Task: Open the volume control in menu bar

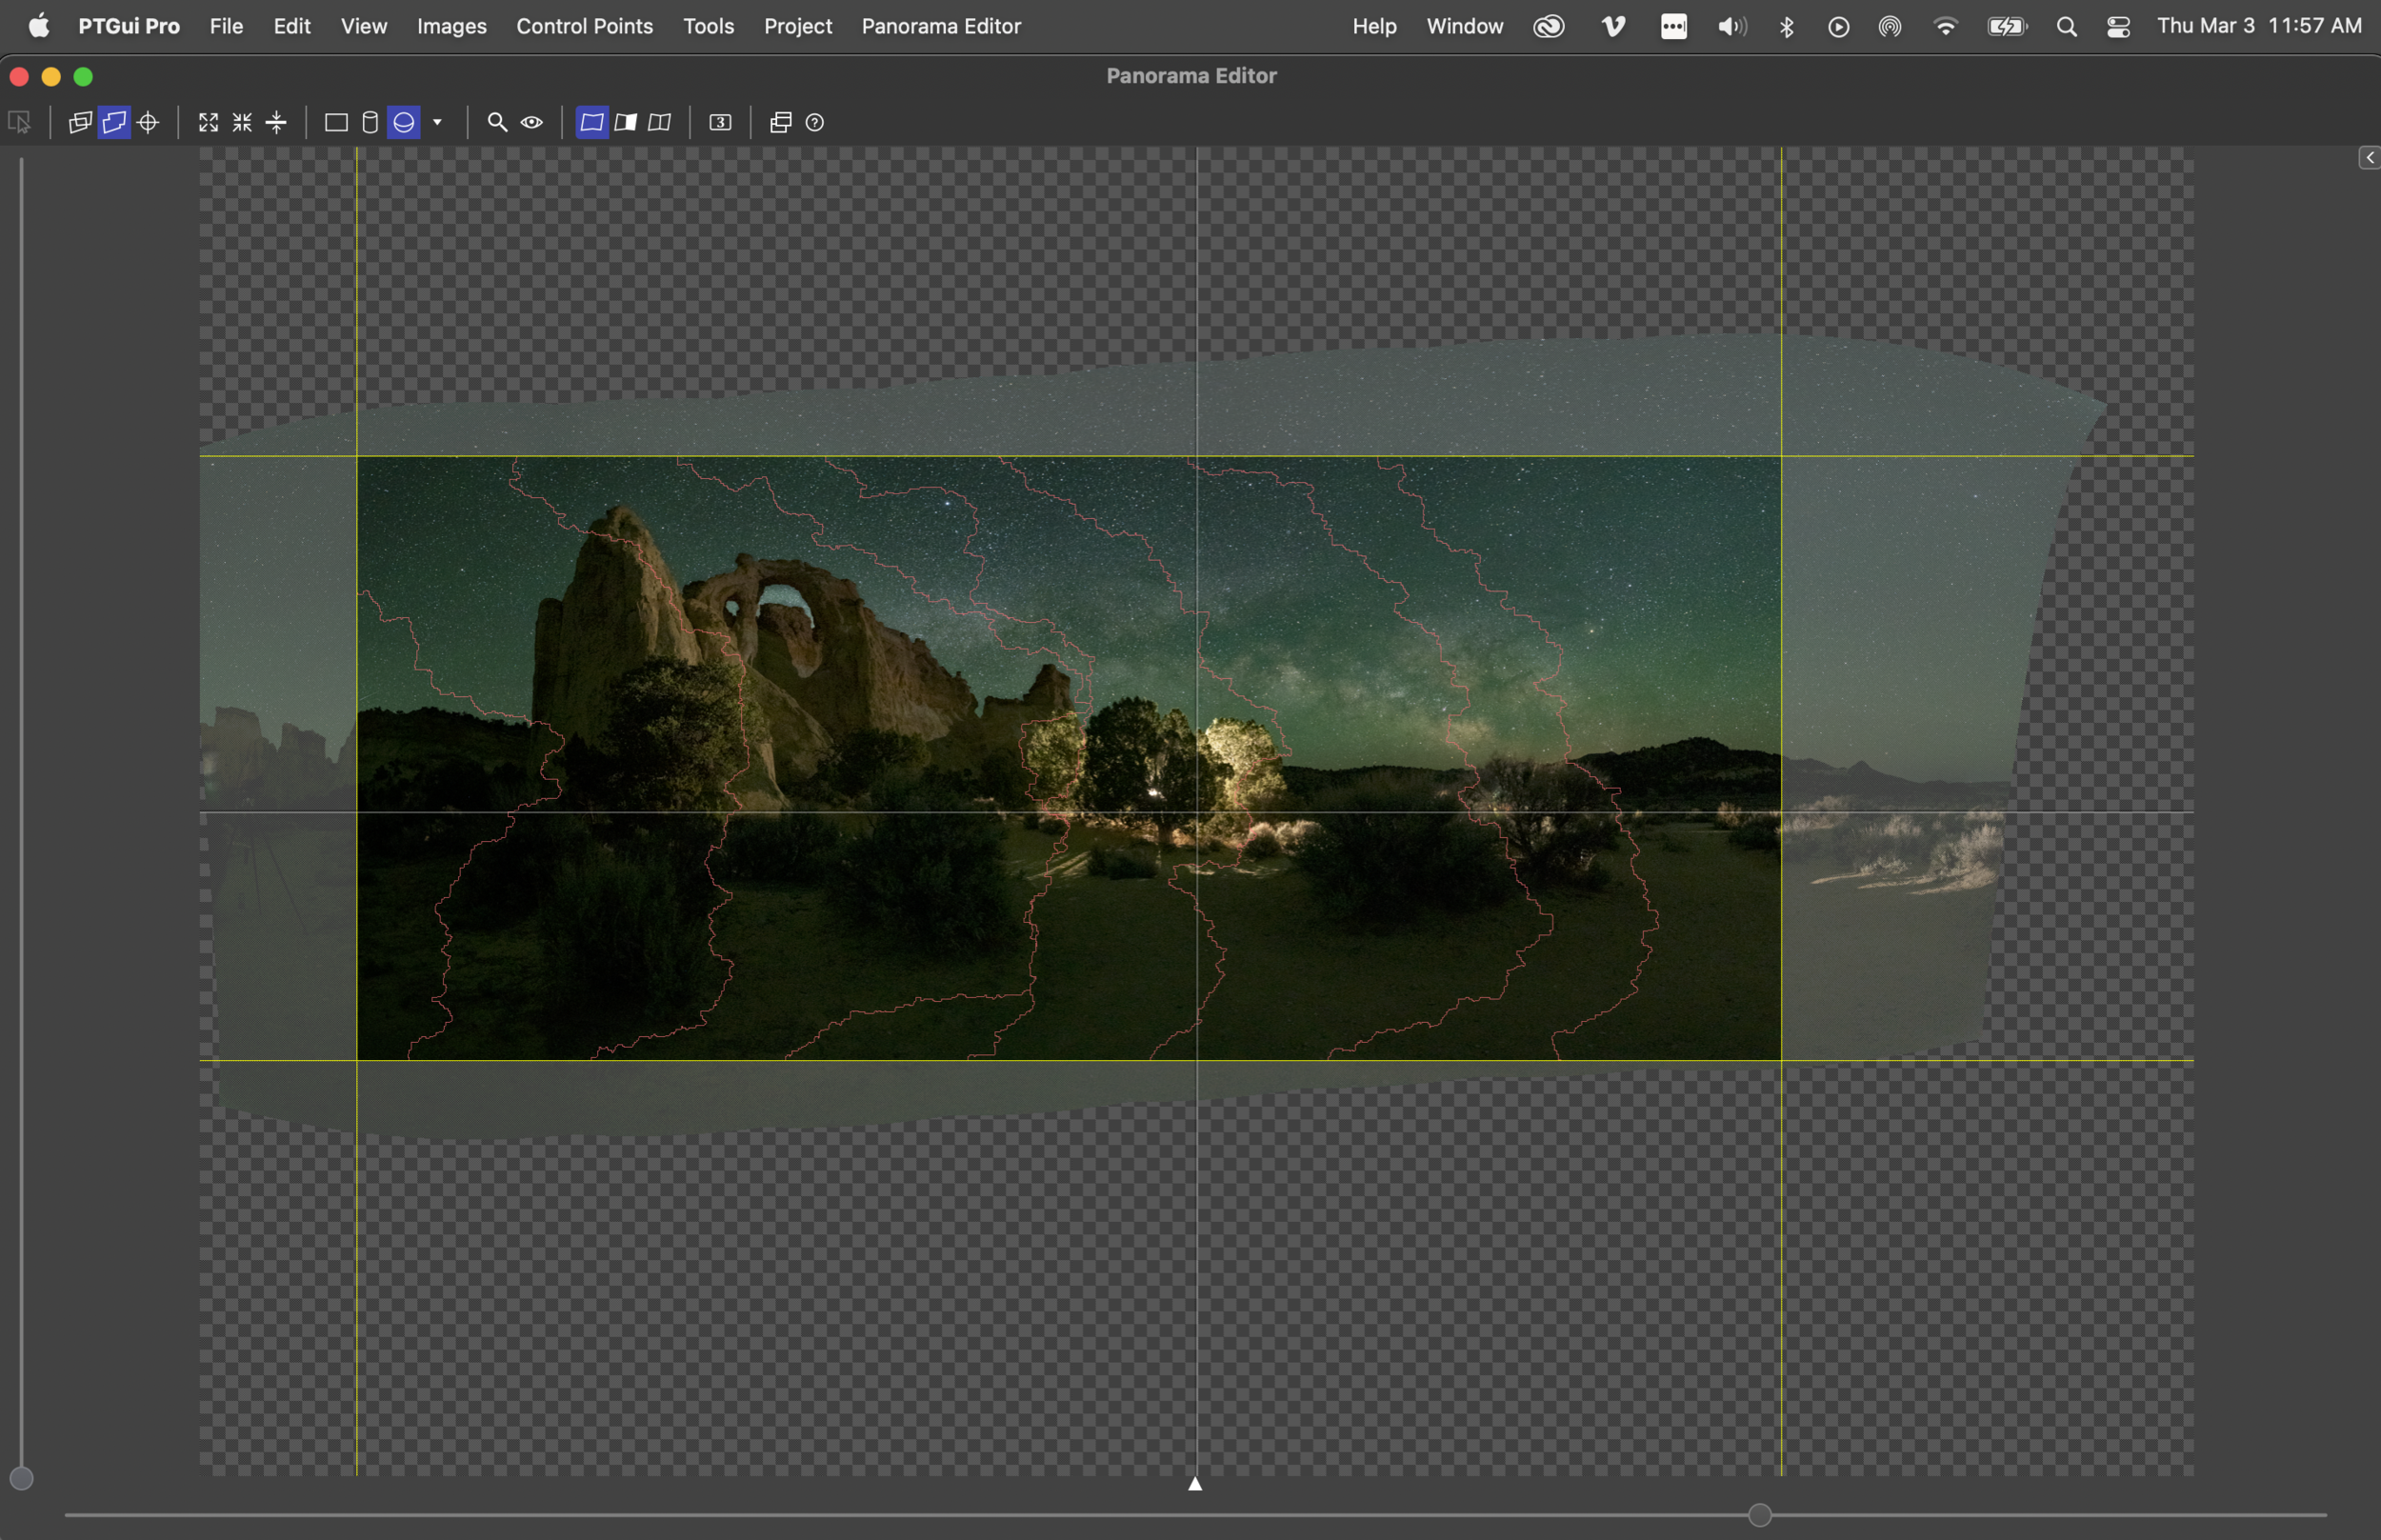Action: (x=1732, y=26)
